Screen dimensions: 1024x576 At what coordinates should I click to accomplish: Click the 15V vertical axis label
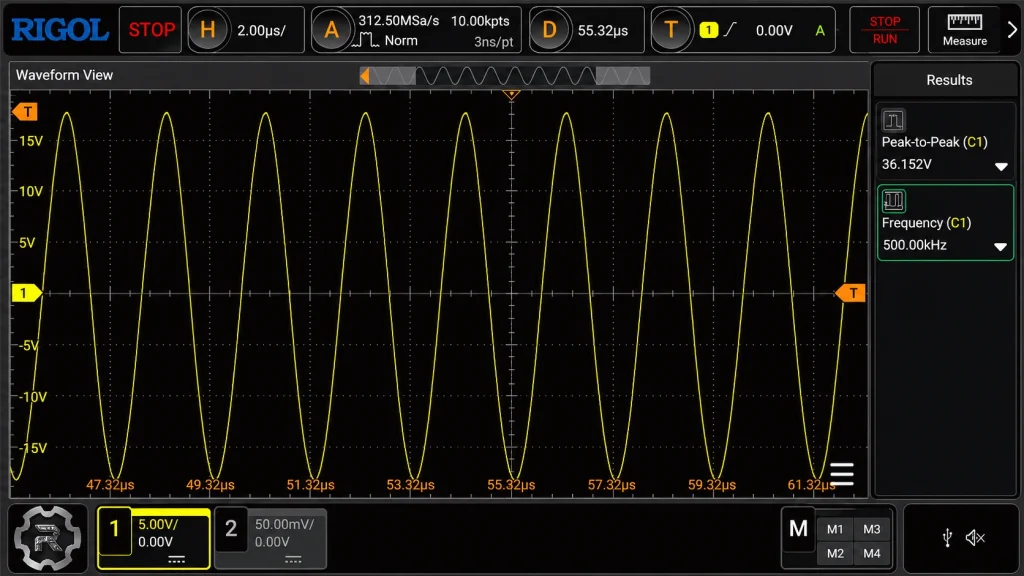[x=31, y=141]
